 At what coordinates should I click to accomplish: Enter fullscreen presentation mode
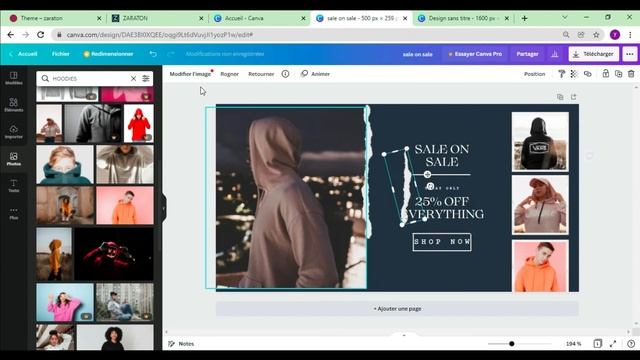pyautogui.click(x=613, y=344)
